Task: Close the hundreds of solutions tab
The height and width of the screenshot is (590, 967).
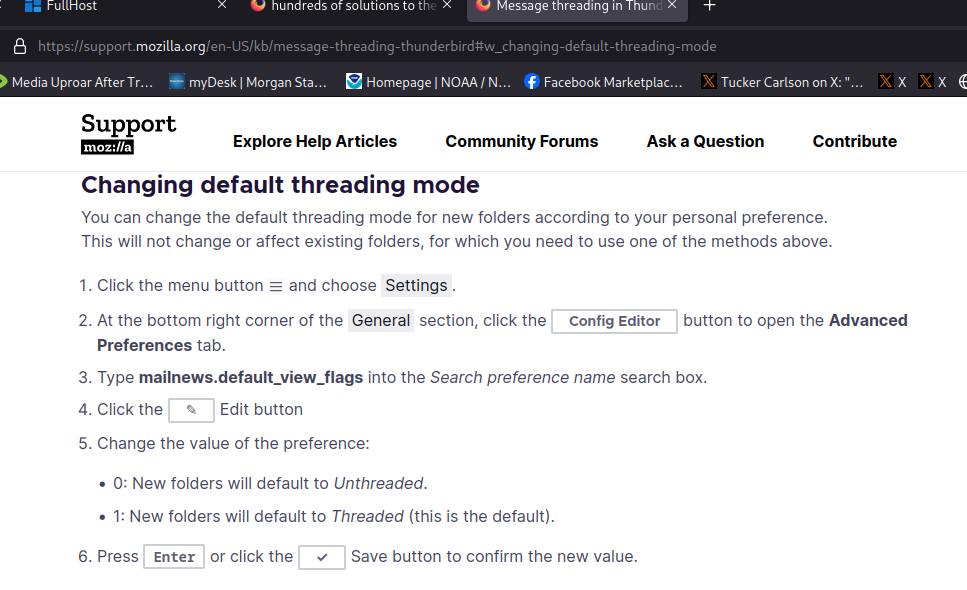Action: point(447,6)
